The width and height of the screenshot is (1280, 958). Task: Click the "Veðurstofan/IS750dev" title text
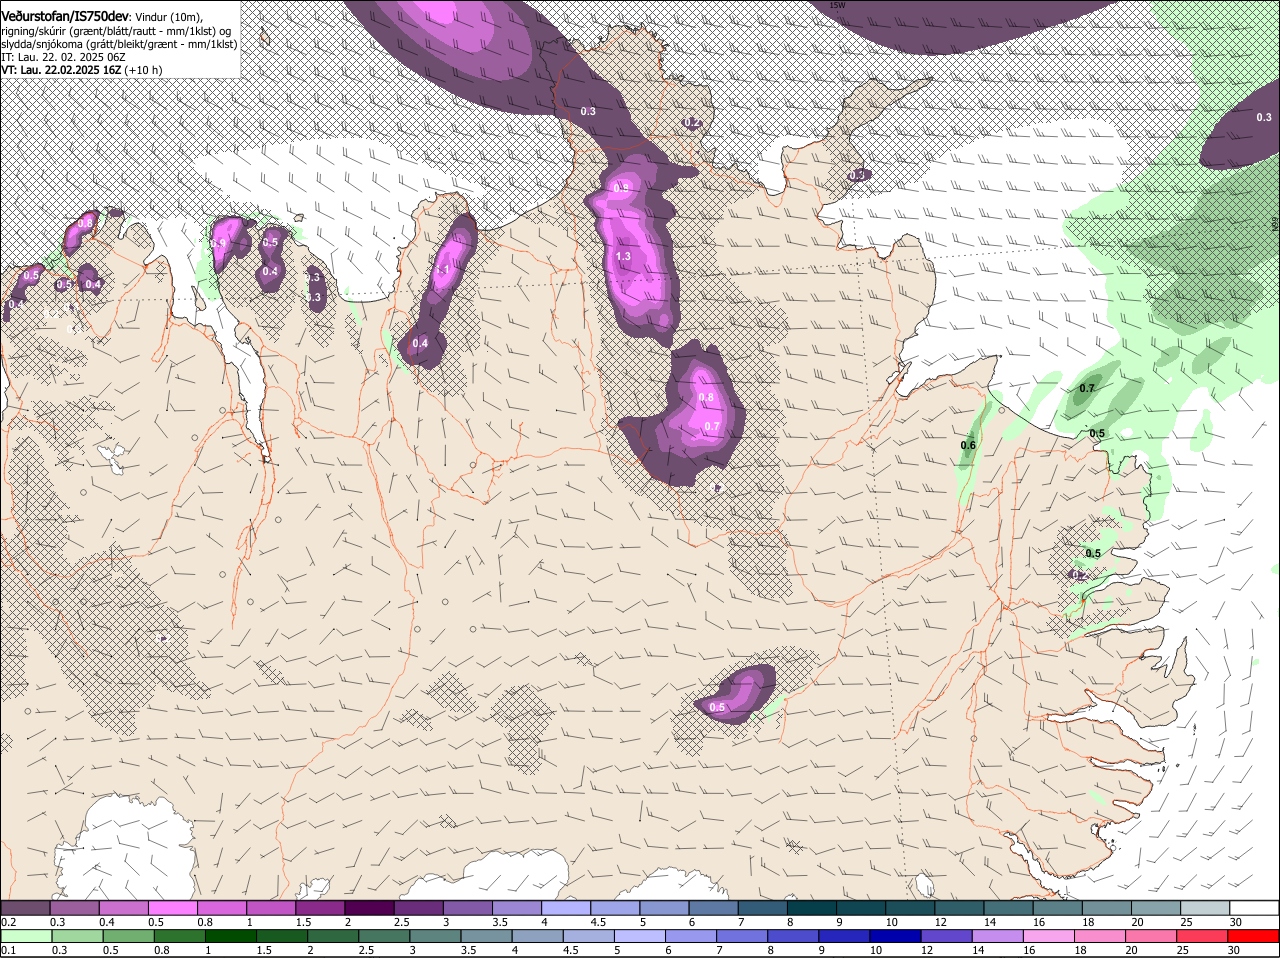(x=65, y=17)
